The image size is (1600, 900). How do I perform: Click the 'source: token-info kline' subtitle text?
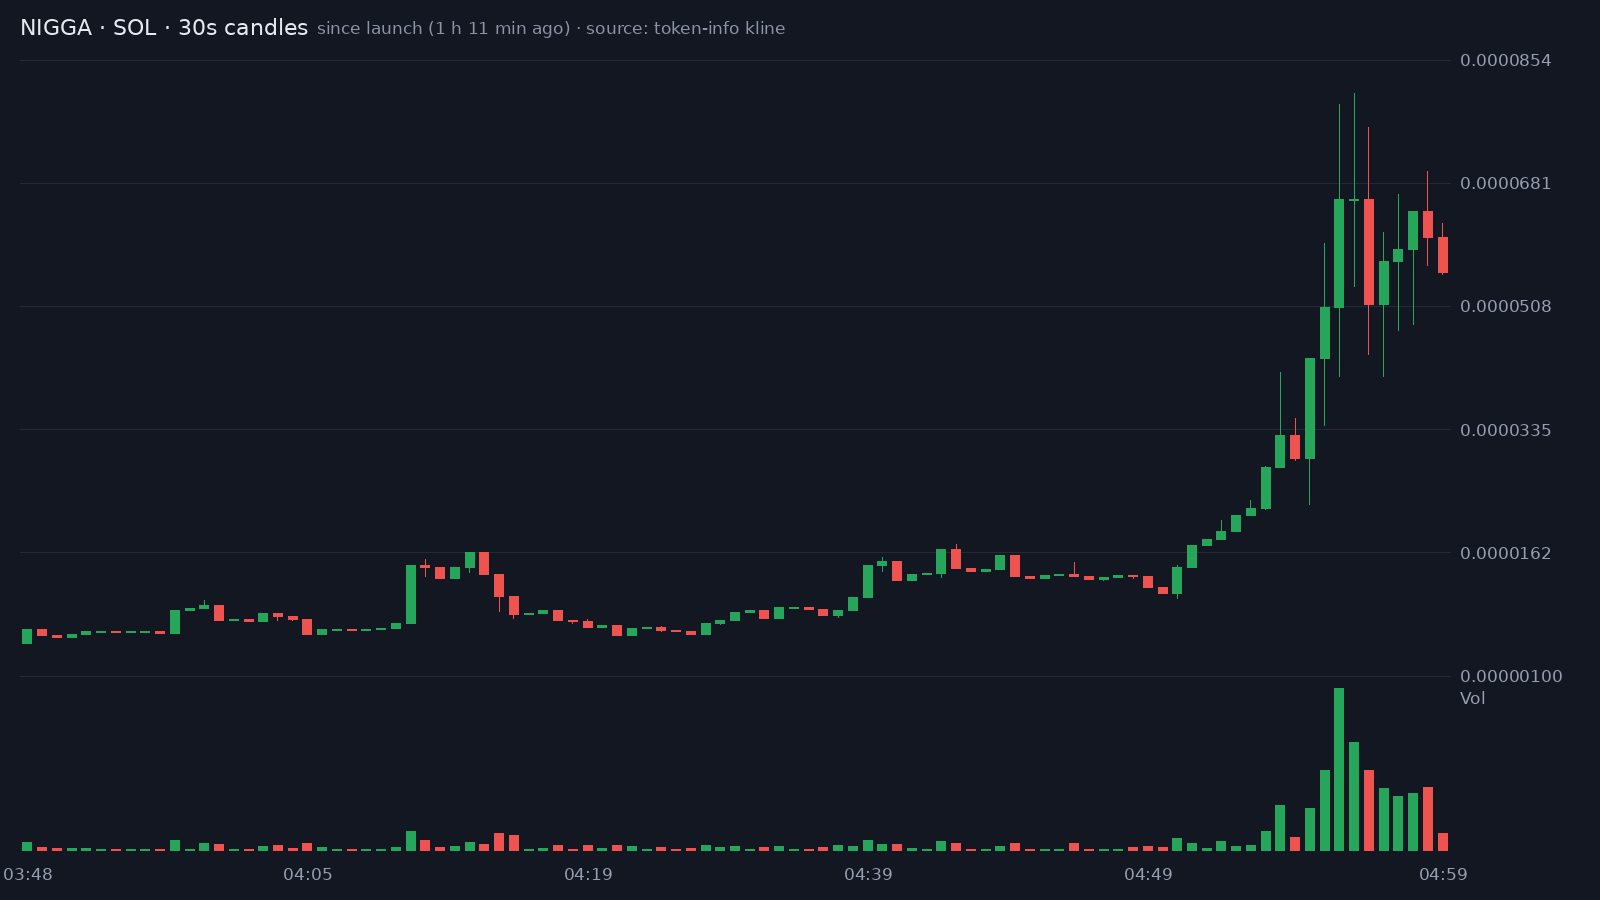pos(685,28)
